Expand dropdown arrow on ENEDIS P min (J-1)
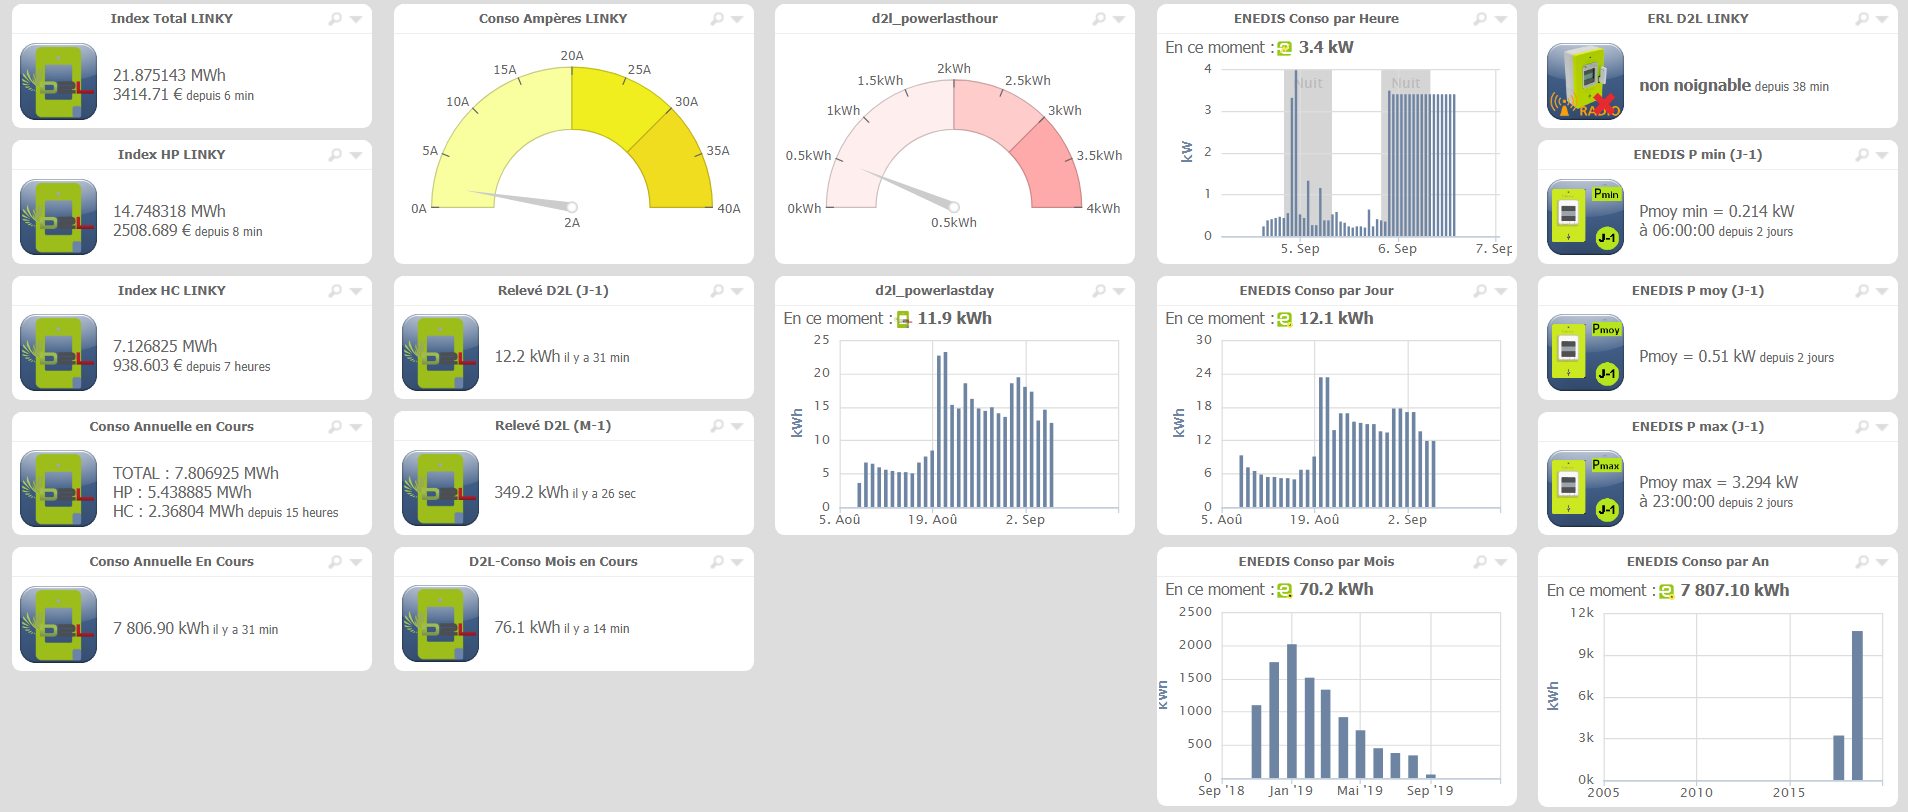Viewport: 1908px width, 812px height. tap(1882, 156)
